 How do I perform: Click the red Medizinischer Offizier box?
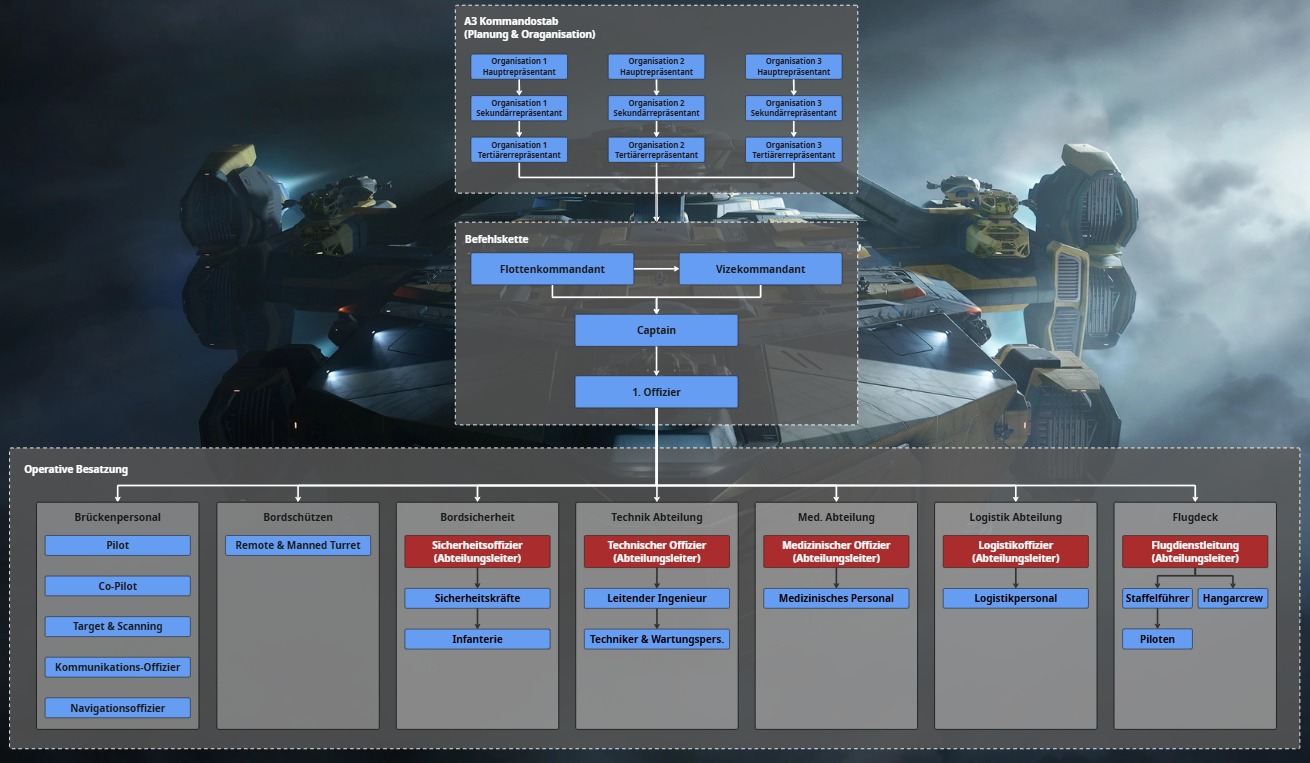(836, 551)
